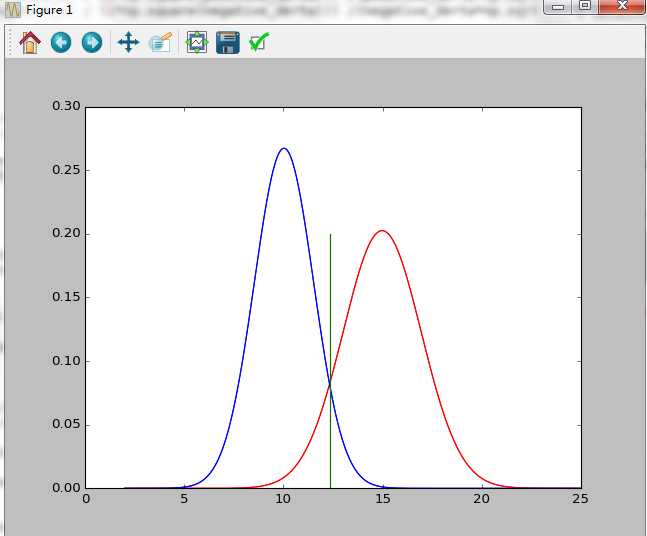Click the red curve peak
The height and width of the screenshot is (536, 647).
tap(383, 231)
